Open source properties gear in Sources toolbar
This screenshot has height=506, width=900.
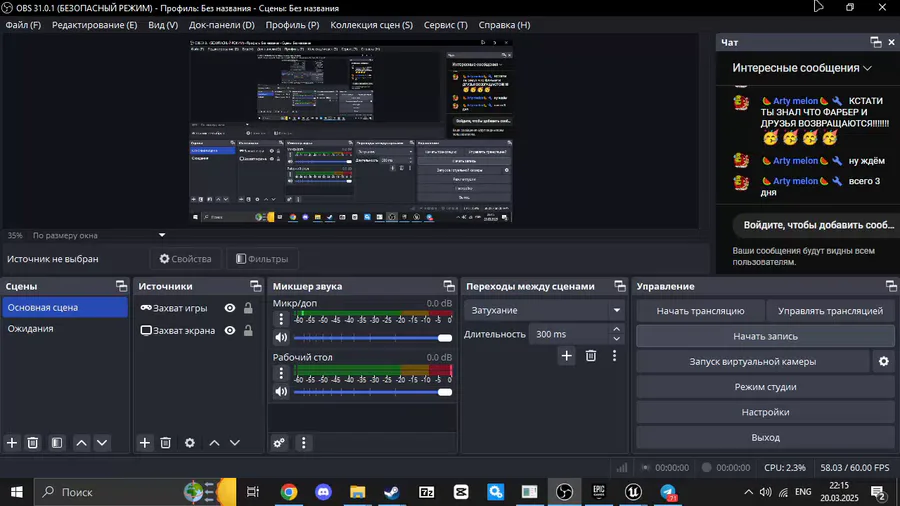[x=189, y=443]
